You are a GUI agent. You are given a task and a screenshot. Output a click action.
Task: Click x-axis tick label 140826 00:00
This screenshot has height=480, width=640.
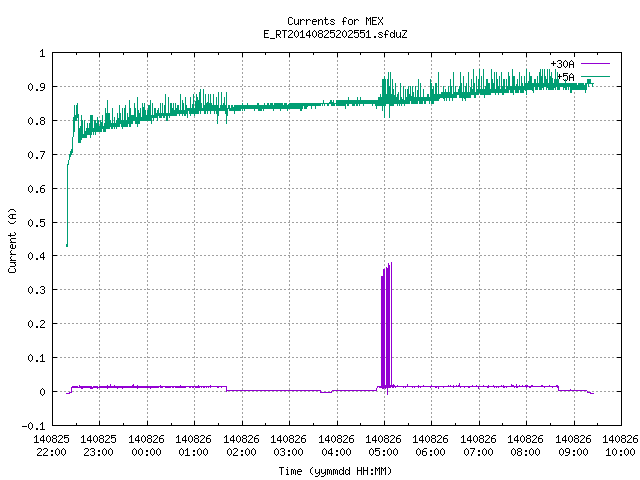point(146,446)
